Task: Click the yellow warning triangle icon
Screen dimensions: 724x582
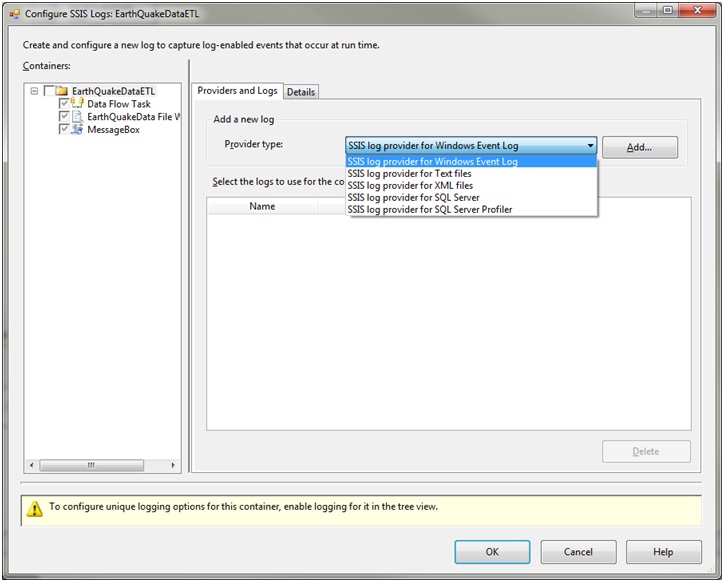Action: tap(35, 509)
